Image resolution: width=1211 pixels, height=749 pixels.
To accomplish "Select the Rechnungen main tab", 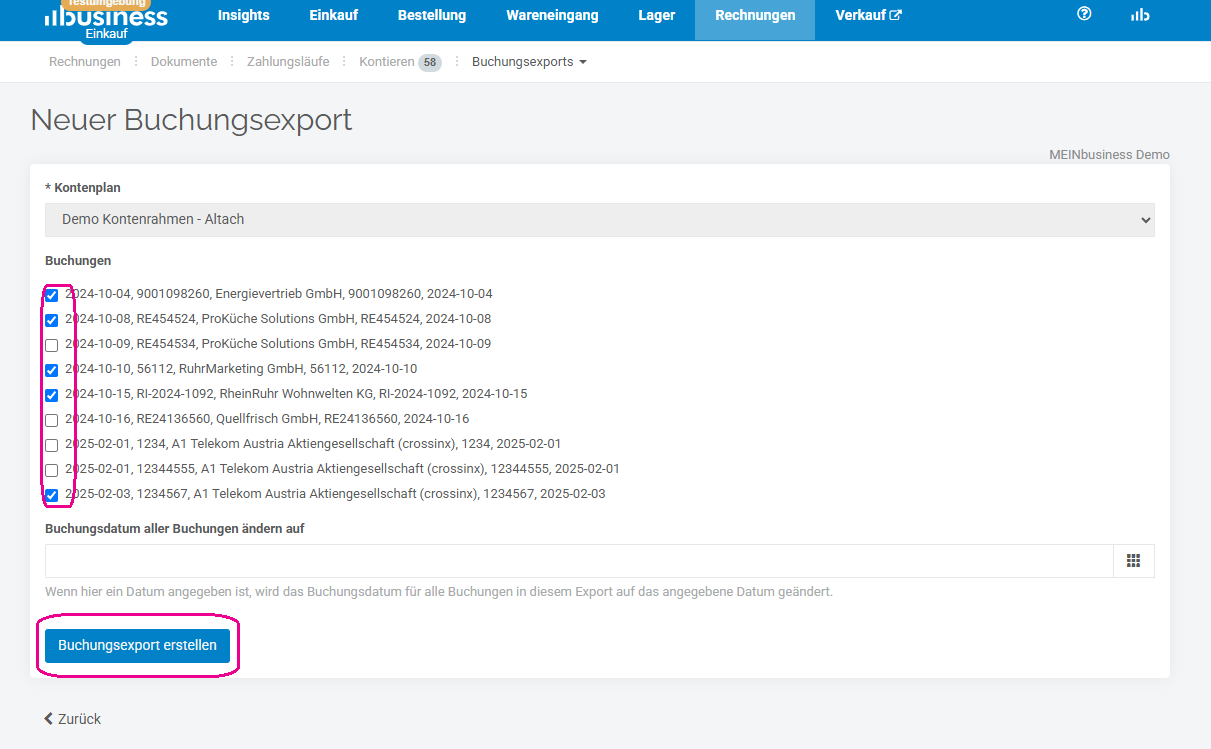I will pyautogui.click(x=755, y=15).
